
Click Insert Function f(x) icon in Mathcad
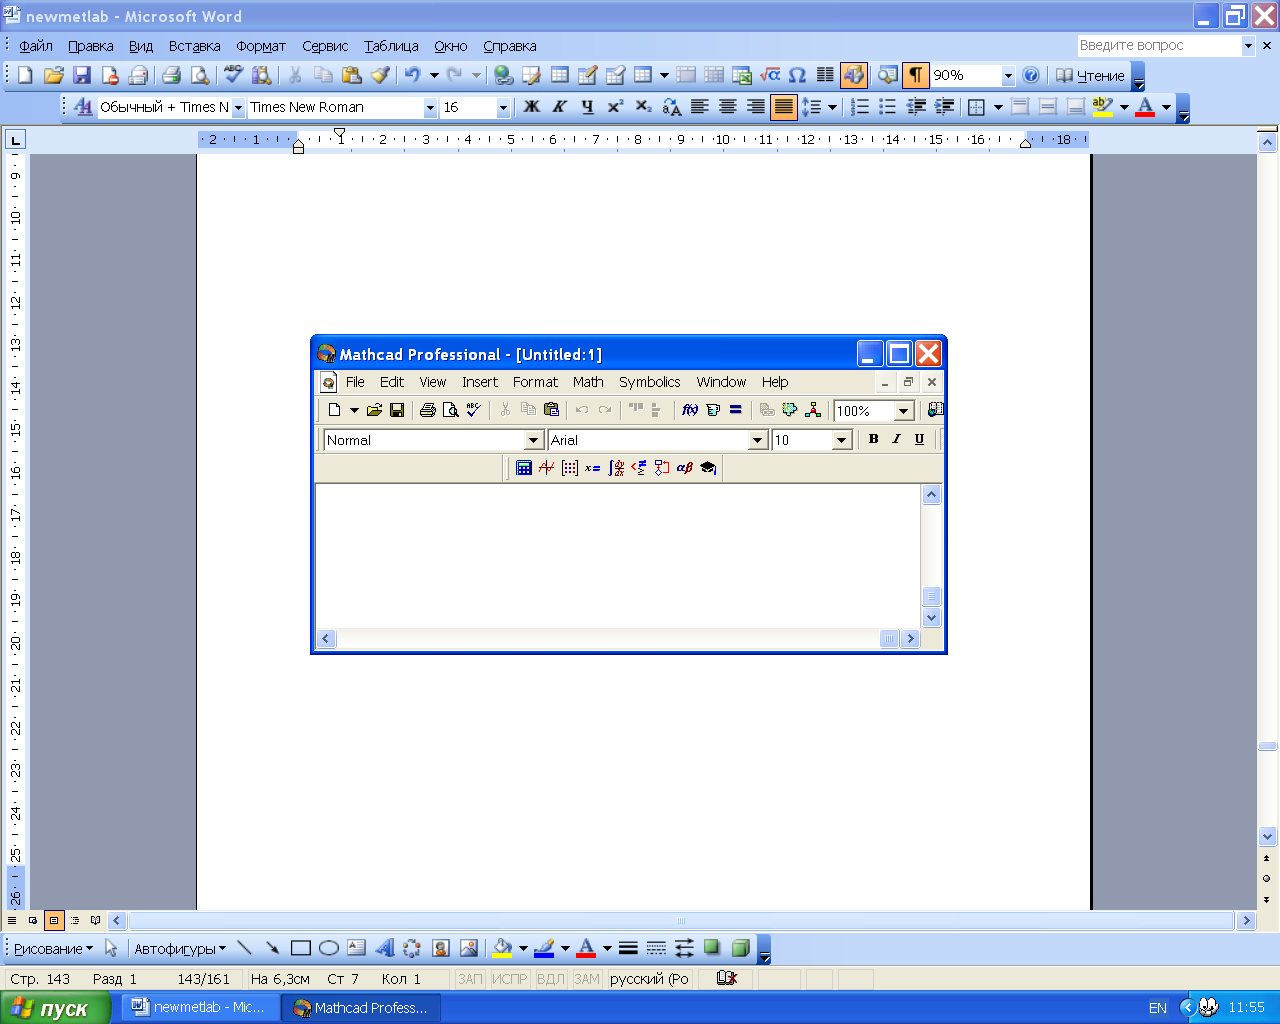(x=690, y=410)
